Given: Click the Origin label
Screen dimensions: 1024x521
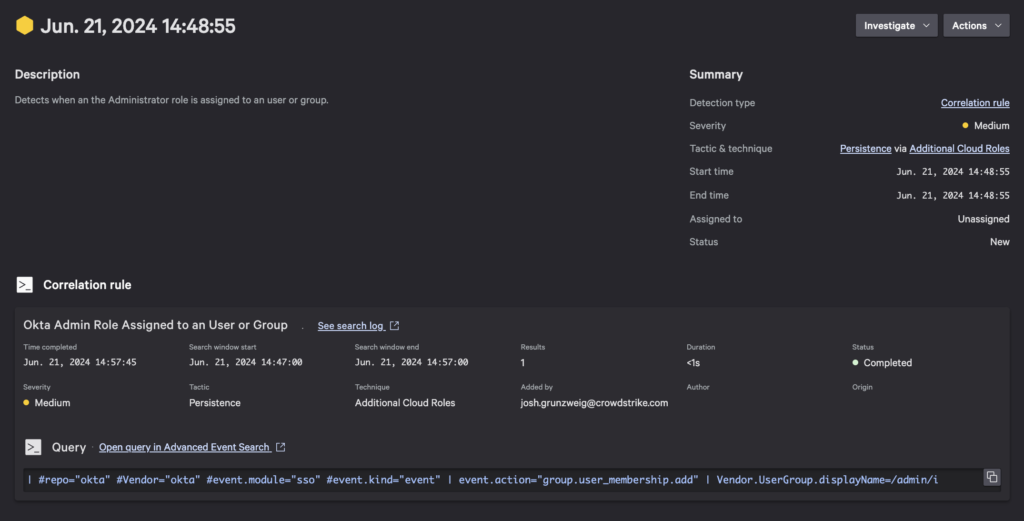Looking at the screenshot, I should pyautogui.click(x=862, y=387).
